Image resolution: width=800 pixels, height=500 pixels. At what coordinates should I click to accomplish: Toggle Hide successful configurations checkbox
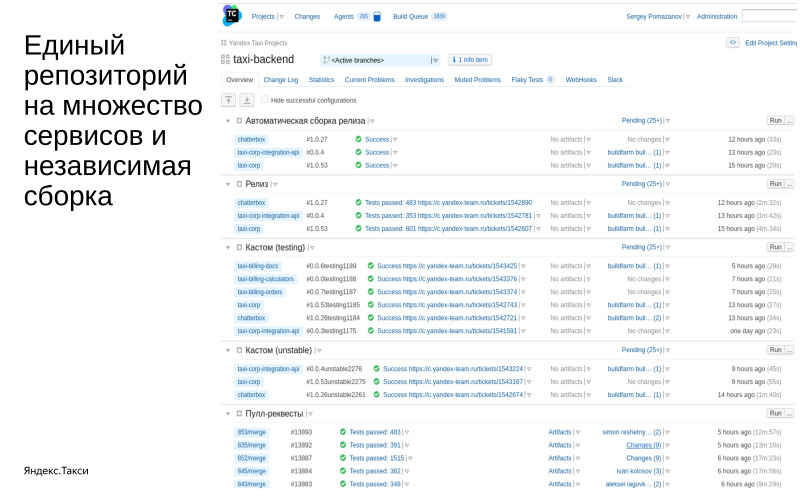tap(264, 99)
